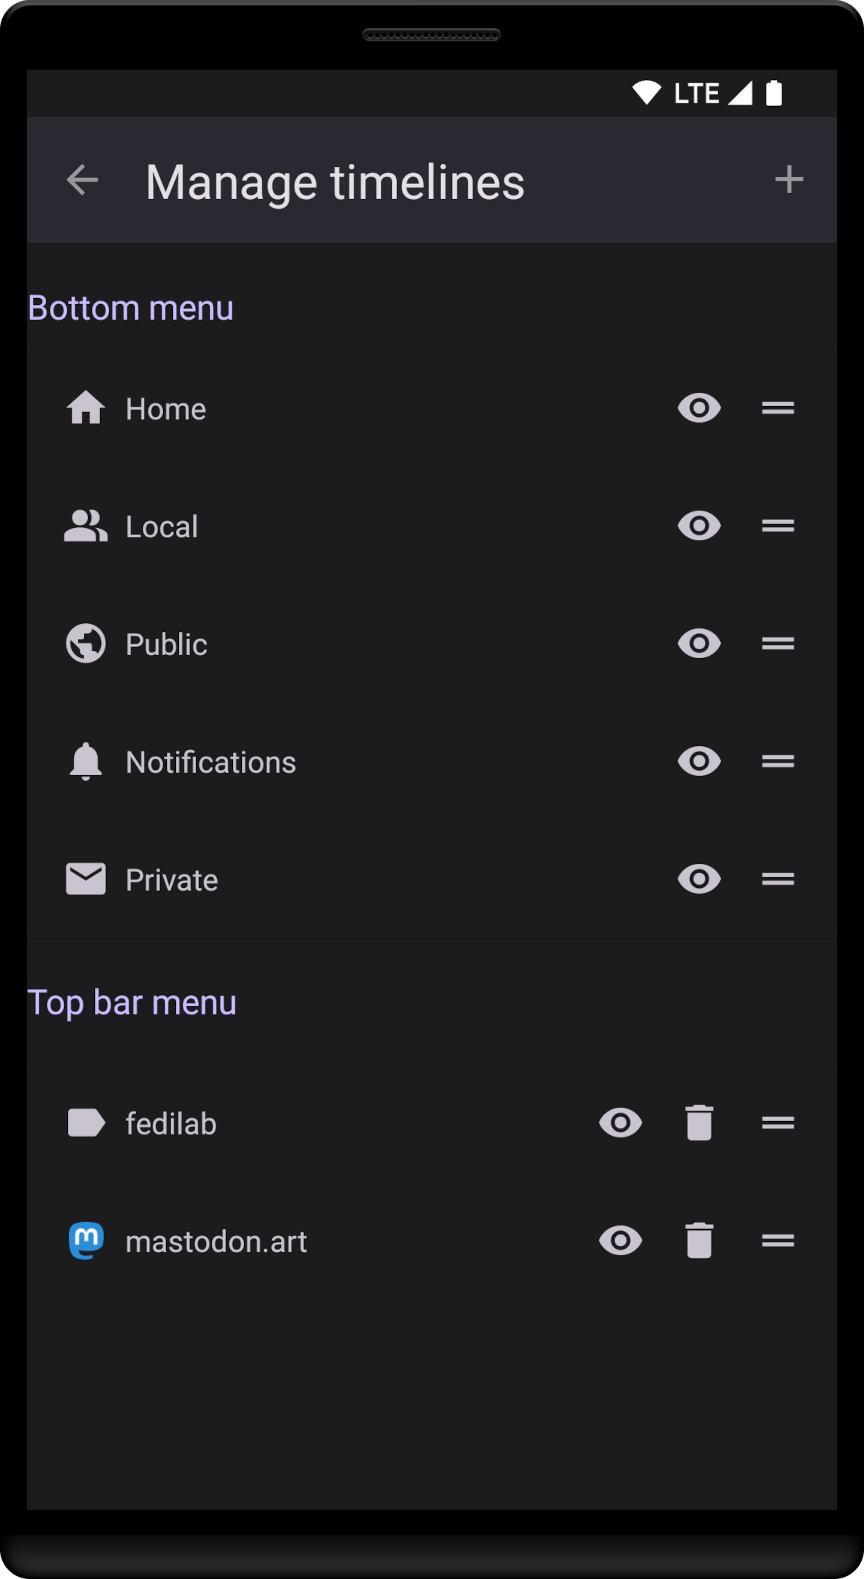864x1579 pixels.
Task: Delete the fedilab timeline
Action: pos(699,1123)
